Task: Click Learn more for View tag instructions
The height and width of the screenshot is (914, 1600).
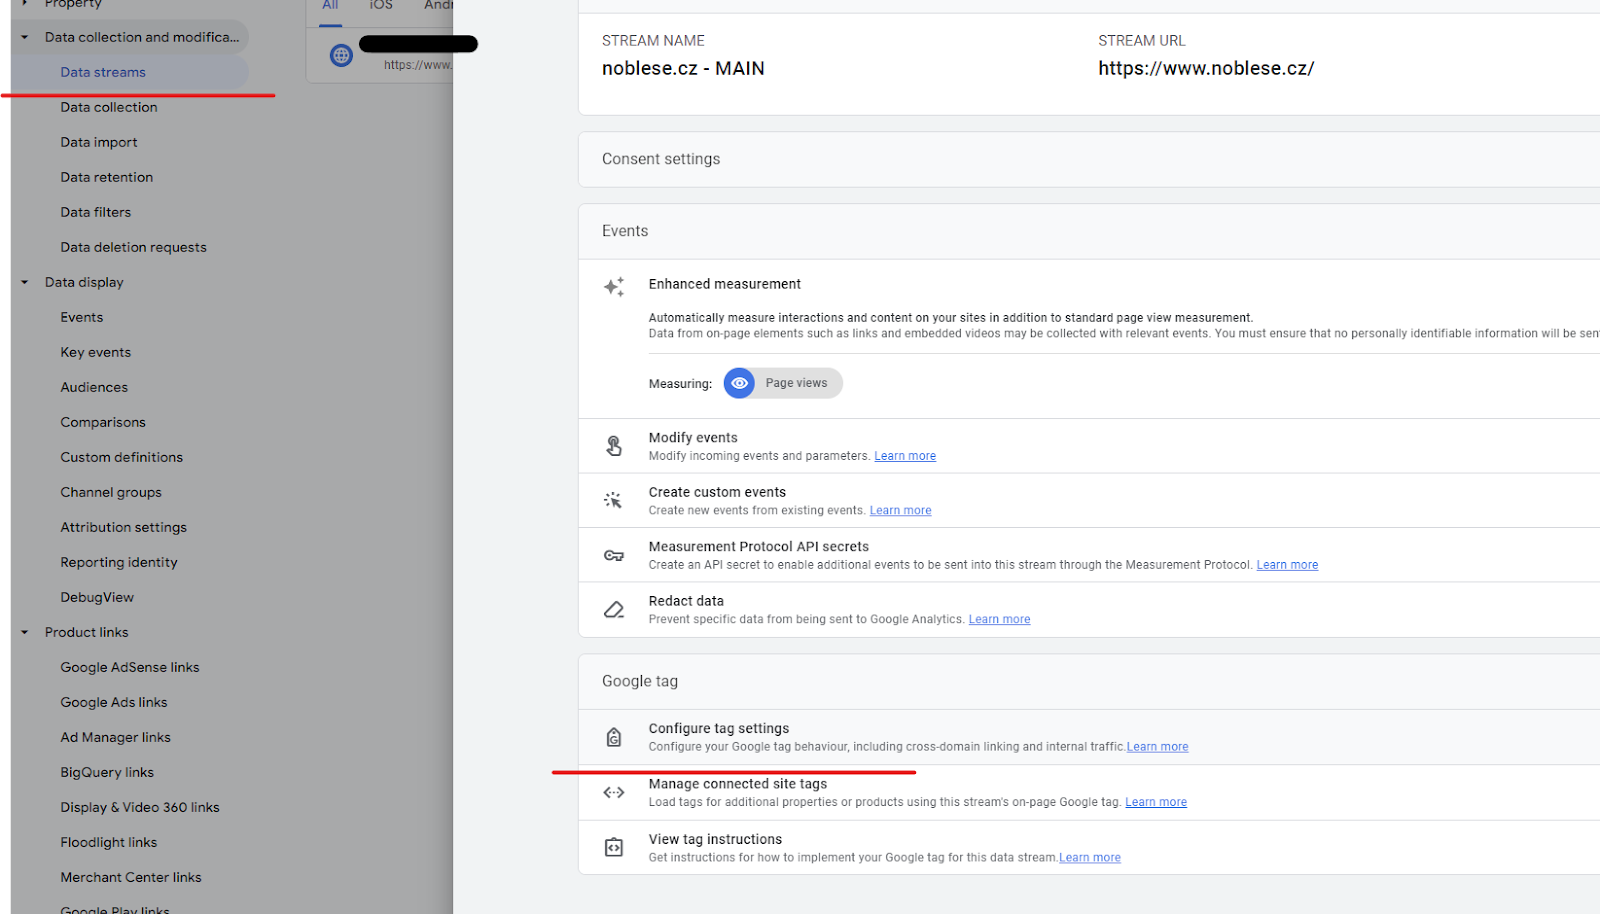Action: (1090, 857)
